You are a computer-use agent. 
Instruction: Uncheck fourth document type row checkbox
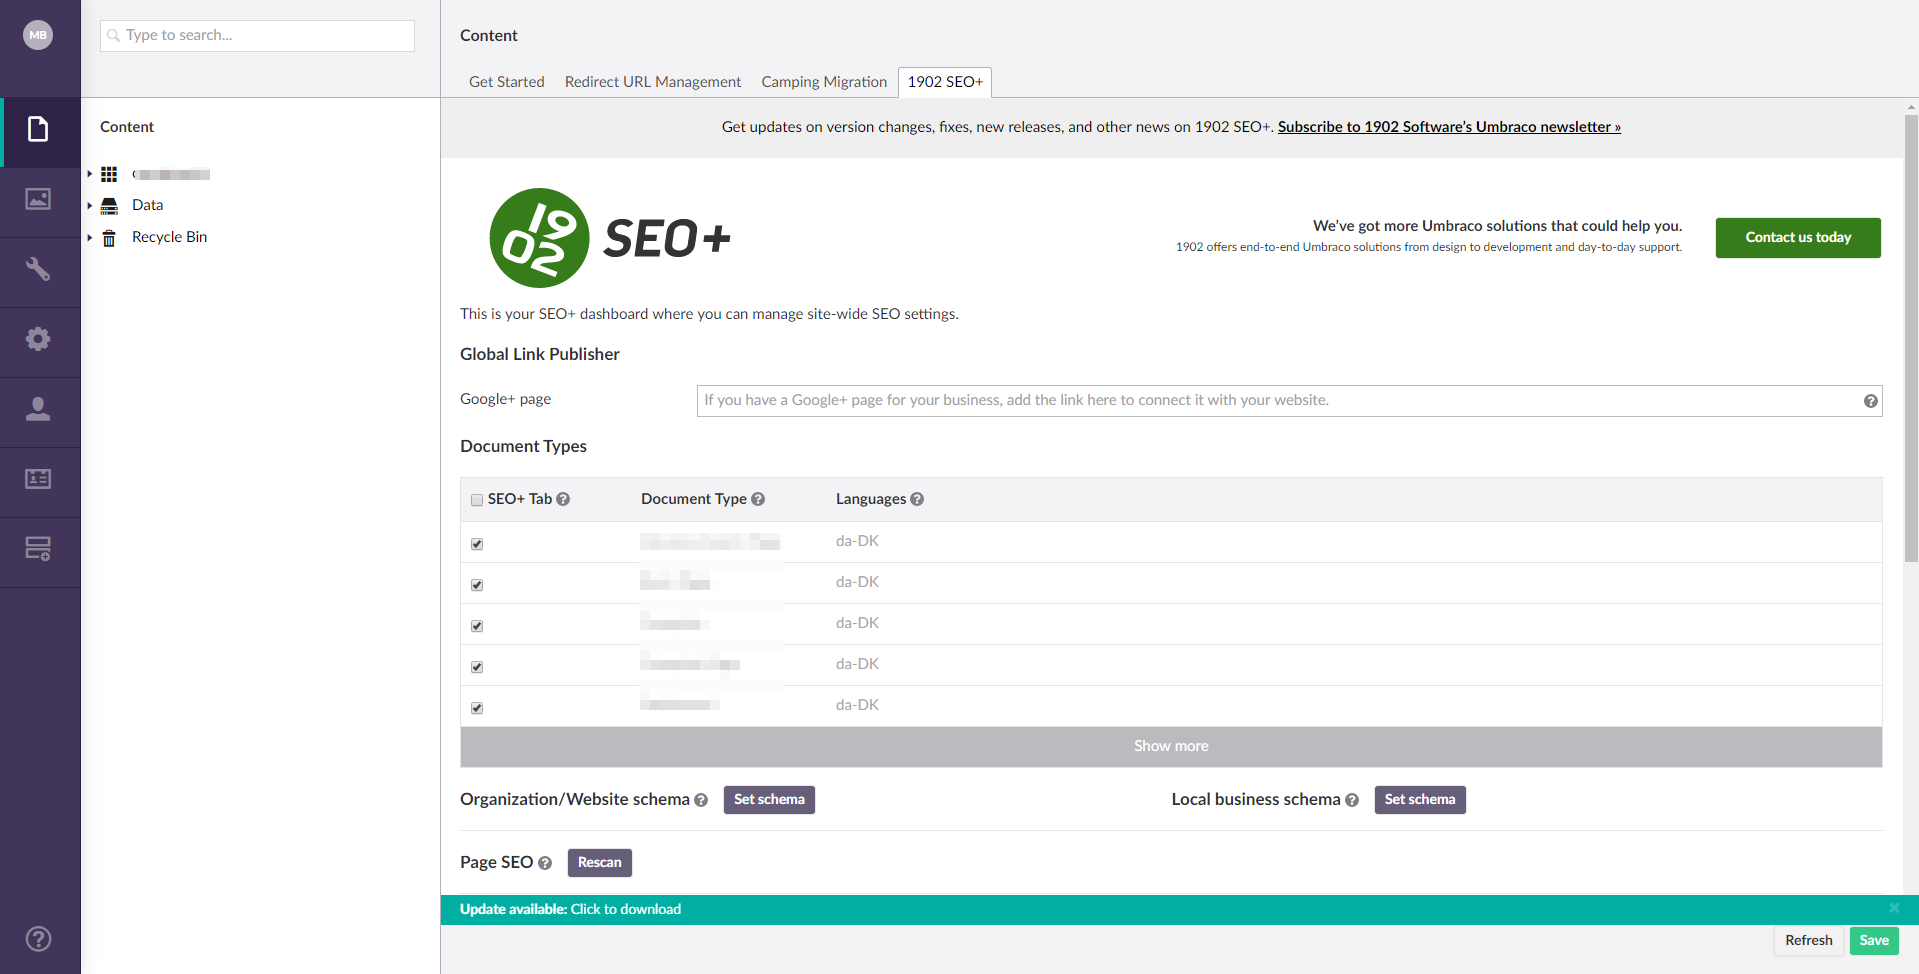pyautogui.click(x=477, y=667)
